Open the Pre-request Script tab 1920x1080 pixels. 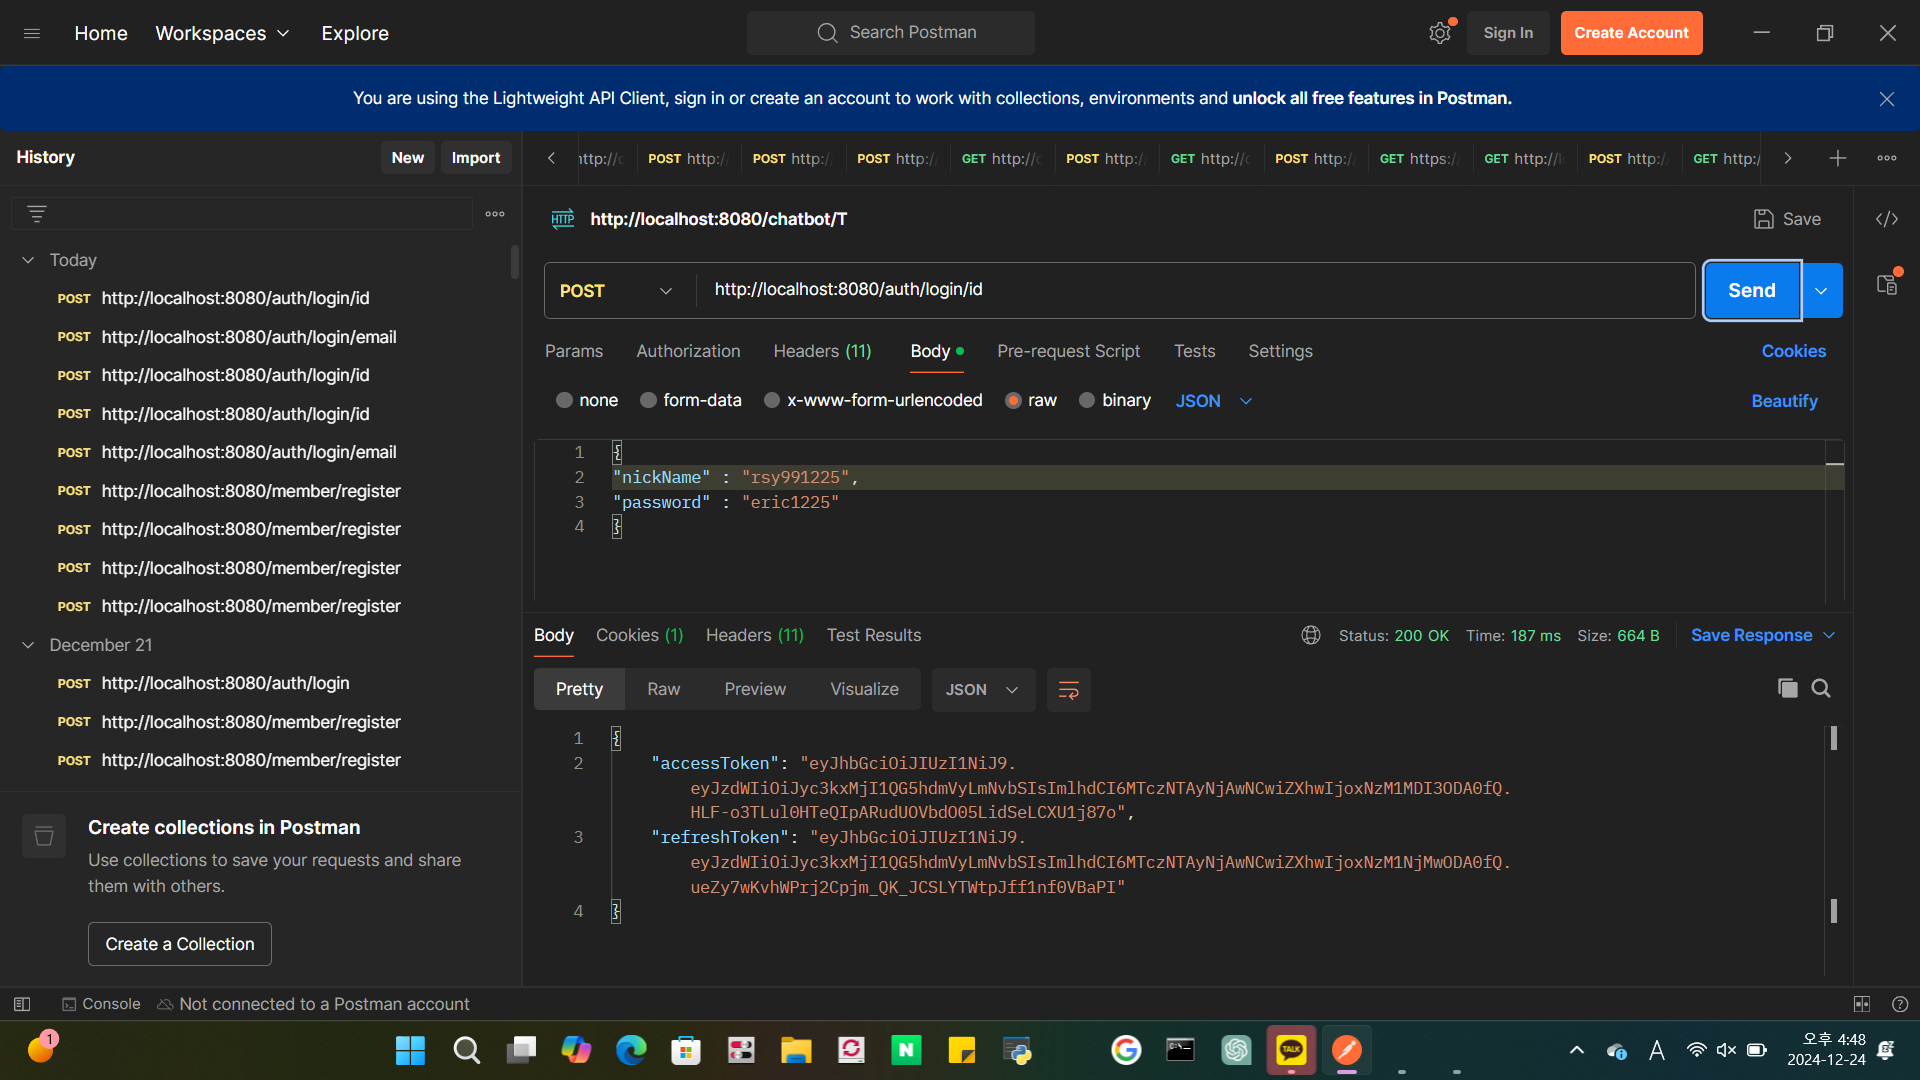[1068, 352]
